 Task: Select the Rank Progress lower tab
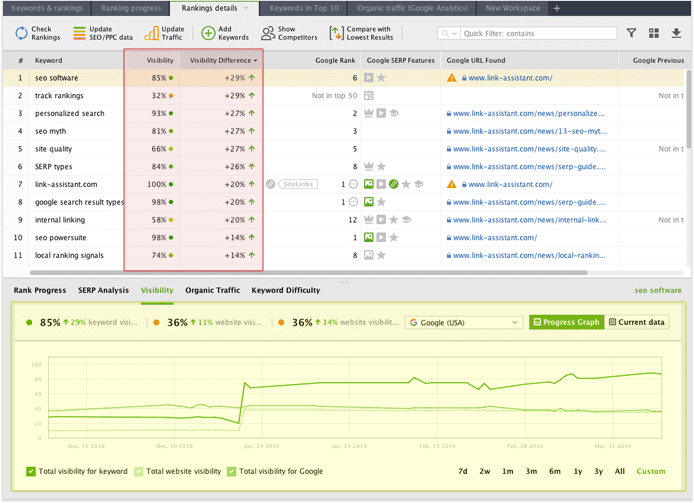(40, 290)
